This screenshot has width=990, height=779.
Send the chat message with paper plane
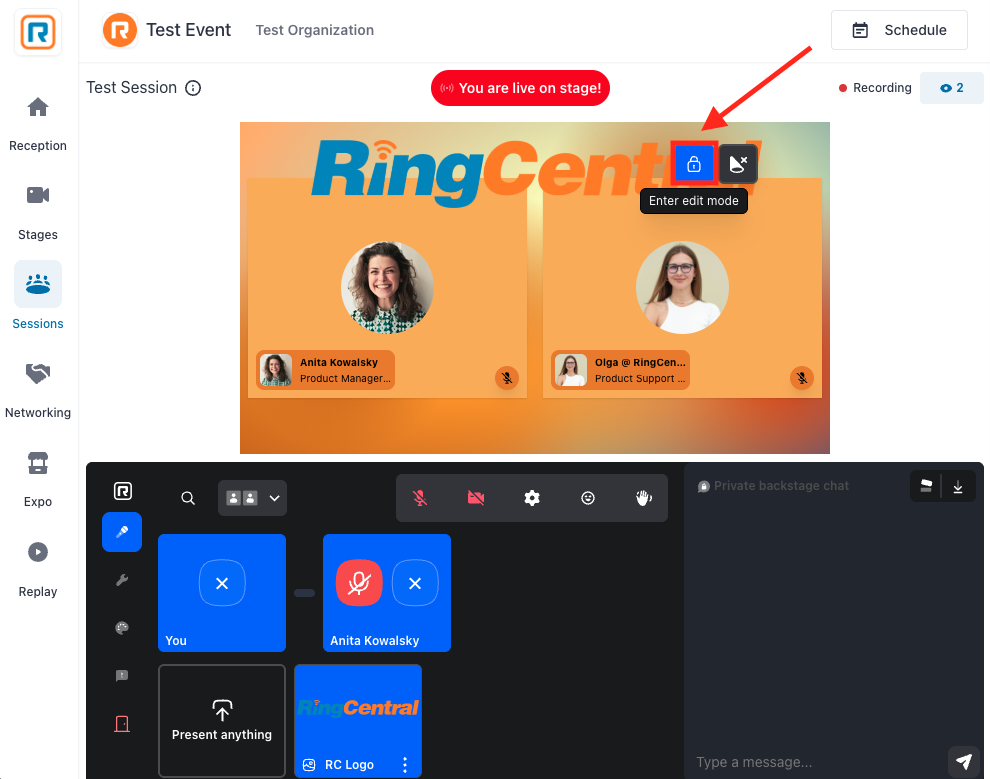pos(963,762)
